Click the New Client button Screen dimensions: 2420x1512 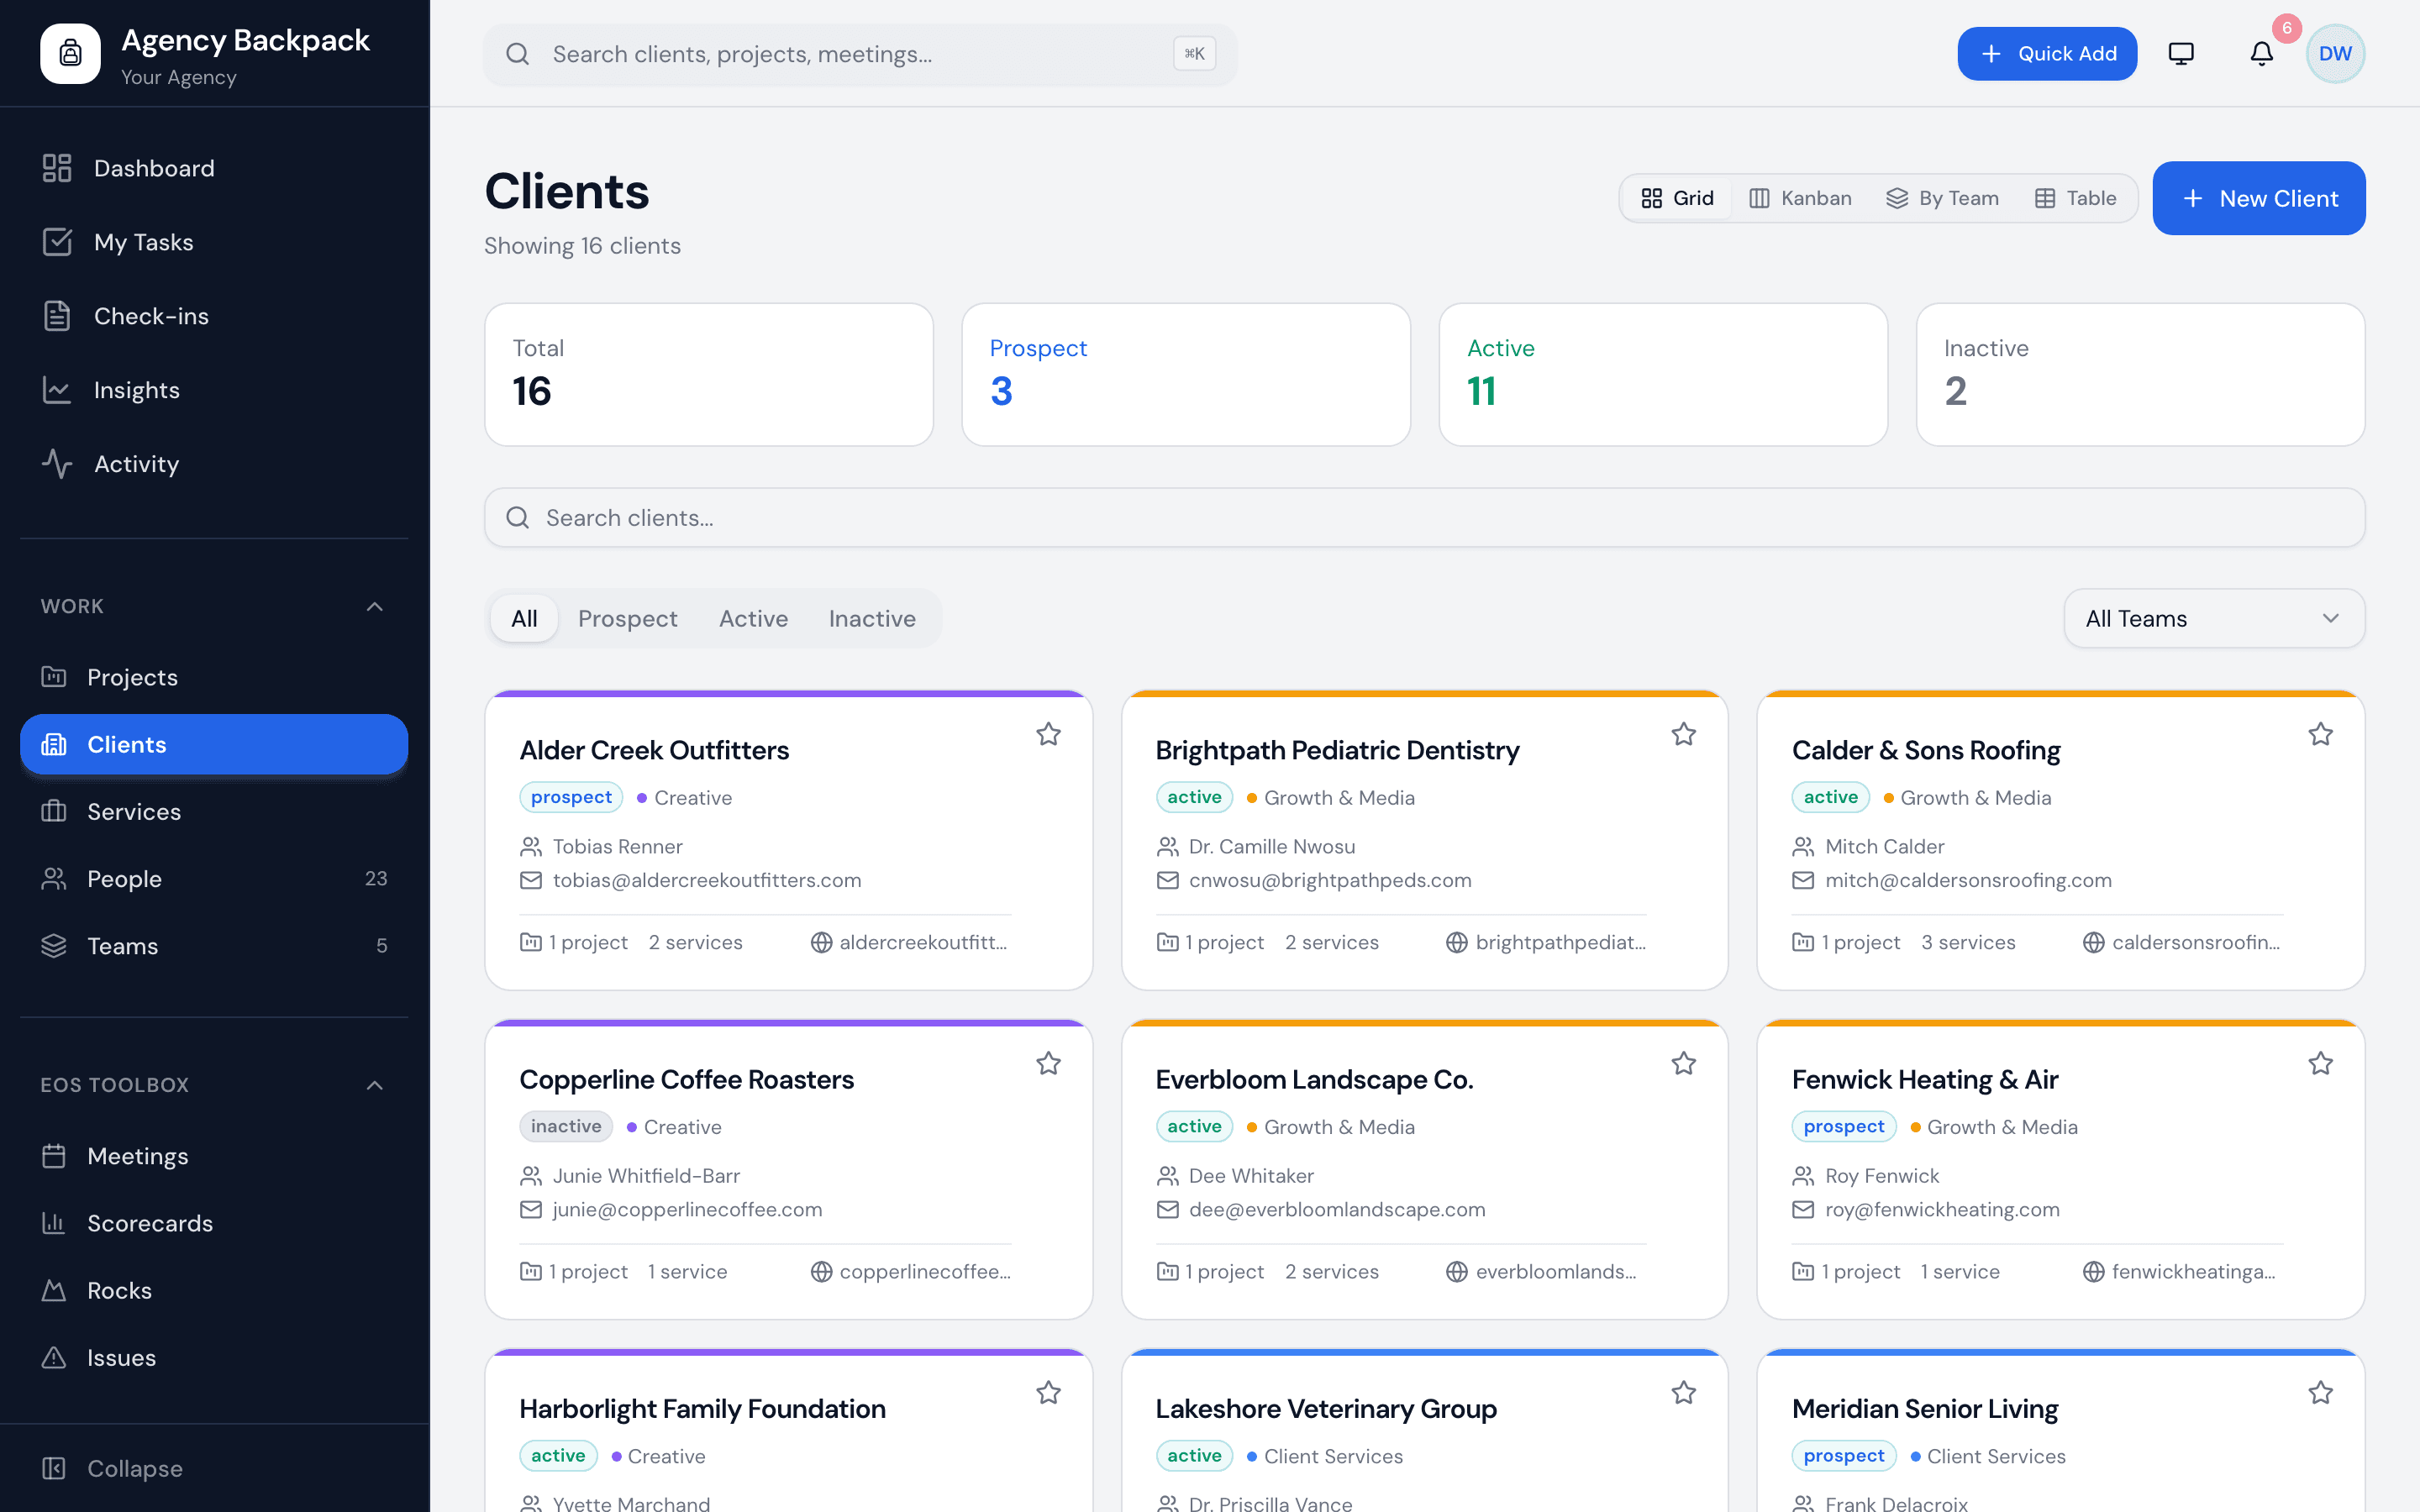[x=2258, y=198]
